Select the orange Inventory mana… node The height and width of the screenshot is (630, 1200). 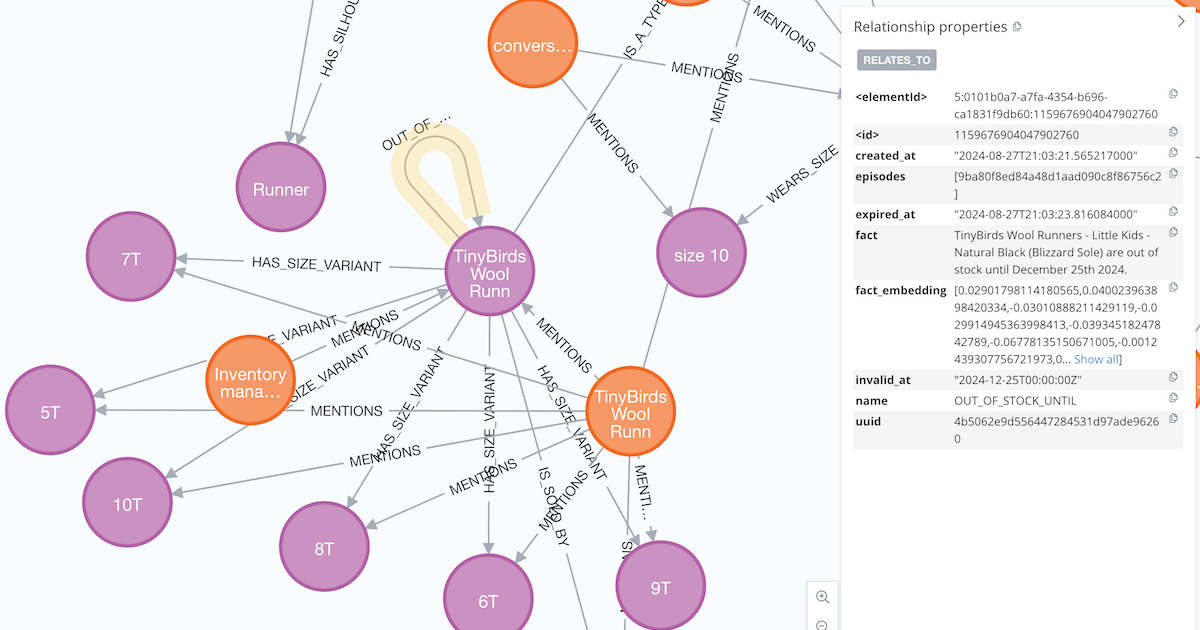coord(250,379)
